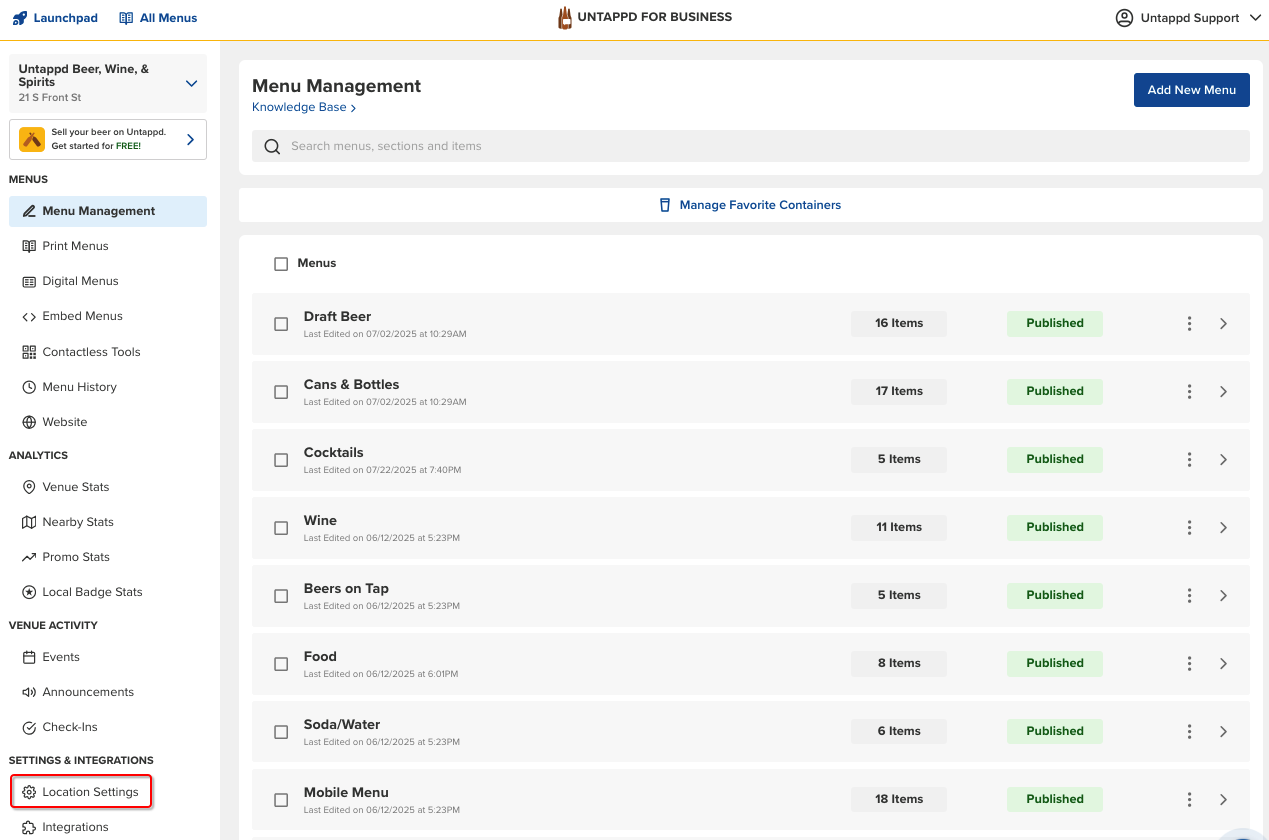
Task: Open the kebab menu for Cocktails
Action: coord(1189,460)
